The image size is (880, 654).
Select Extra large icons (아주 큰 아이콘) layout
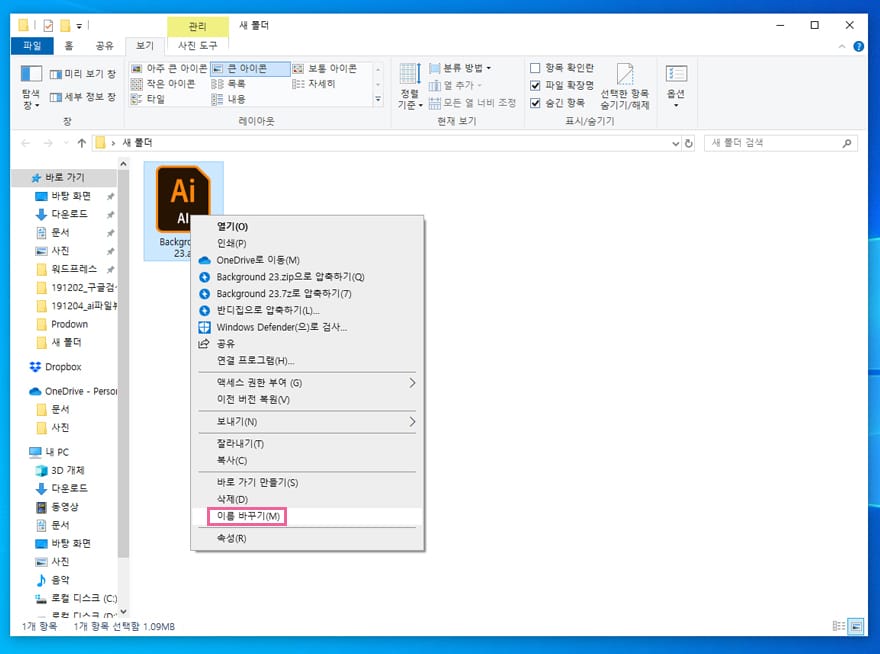click(x=169, y=68)
